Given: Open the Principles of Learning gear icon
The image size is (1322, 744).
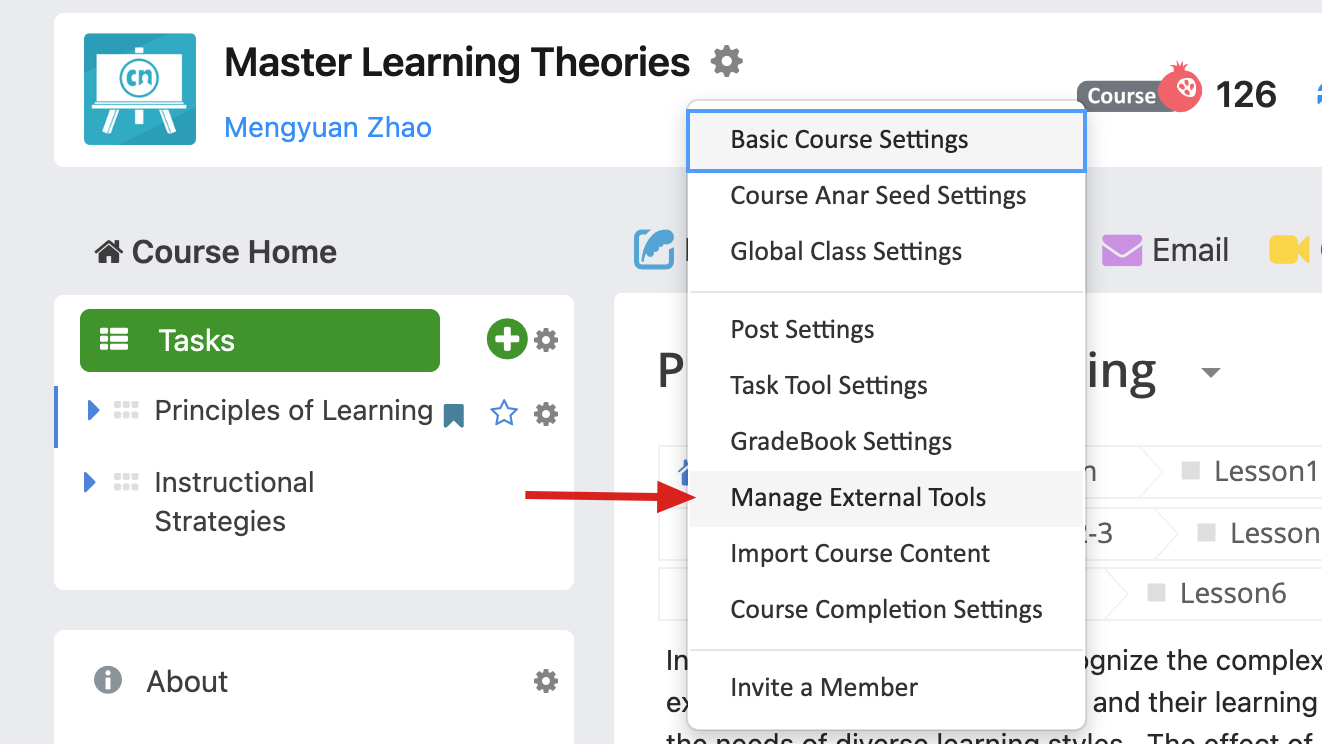Looking at the screenshot, I should [546, 413].
